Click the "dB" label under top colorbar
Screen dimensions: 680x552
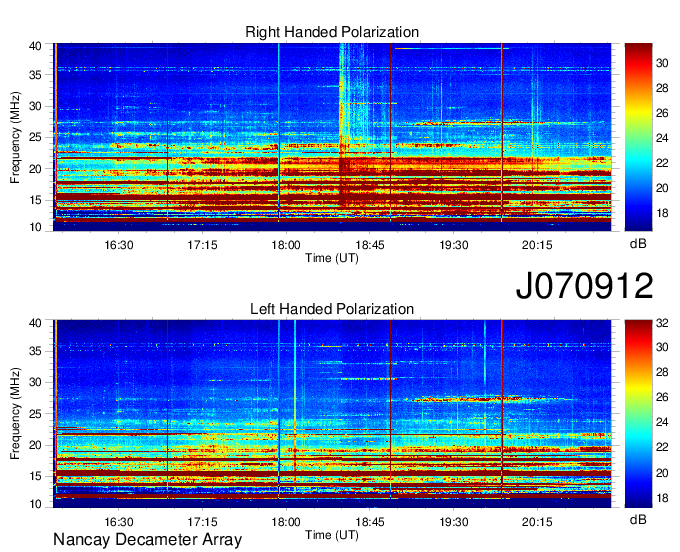pos(638,244)
